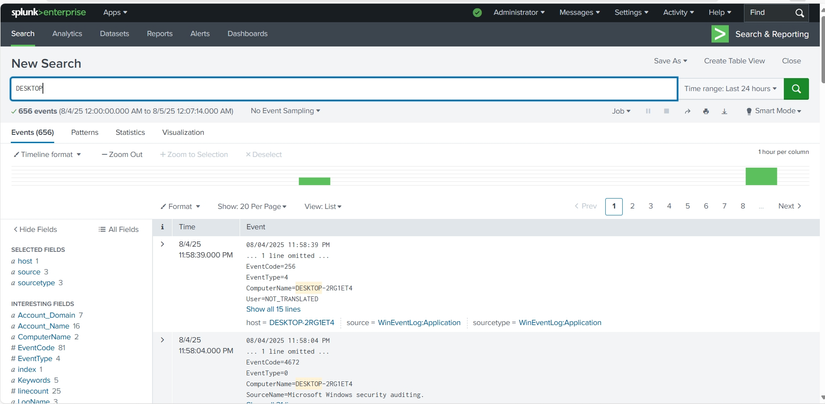Pause the search job

tap(648, 111)
